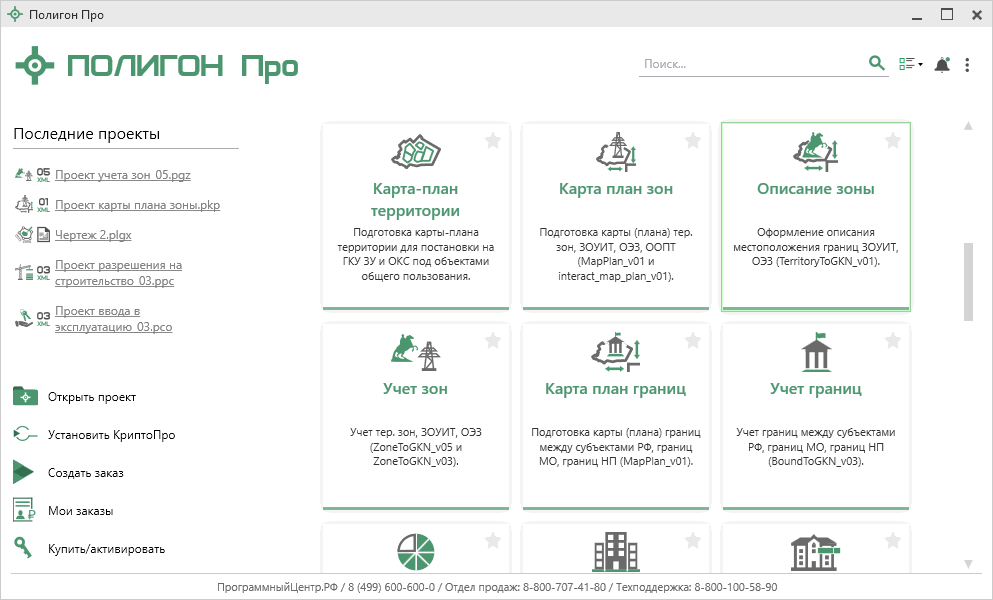The image size is (993, 600).
Task: Click the Установить КриптоПро icon
Action: pyautogui.click(x=25, y=434)
